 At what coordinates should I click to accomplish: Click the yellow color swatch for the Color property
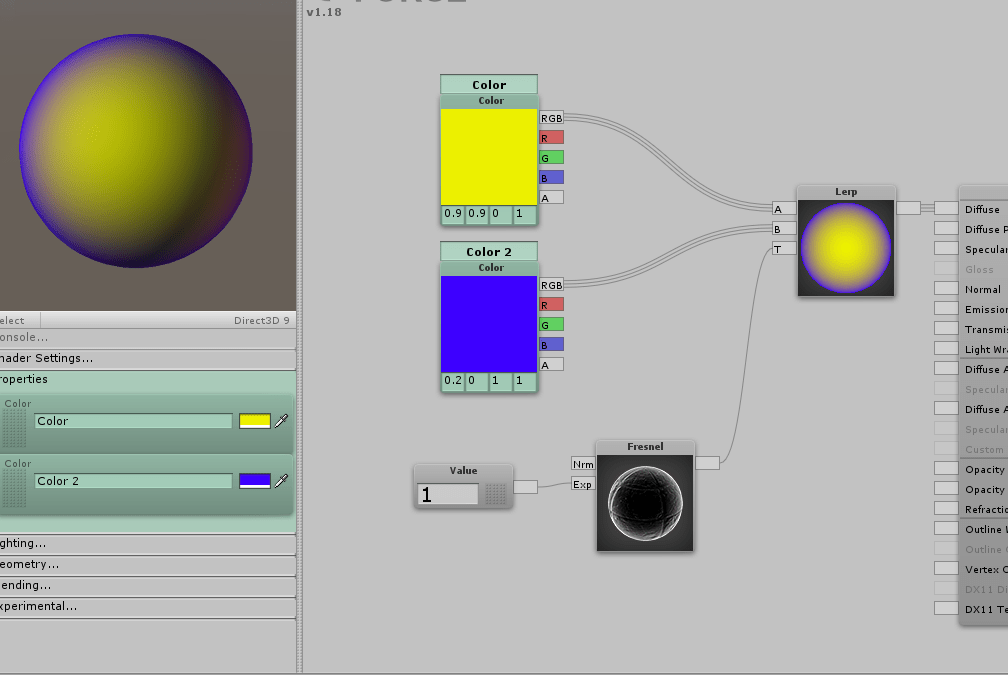tap(257, 421)
